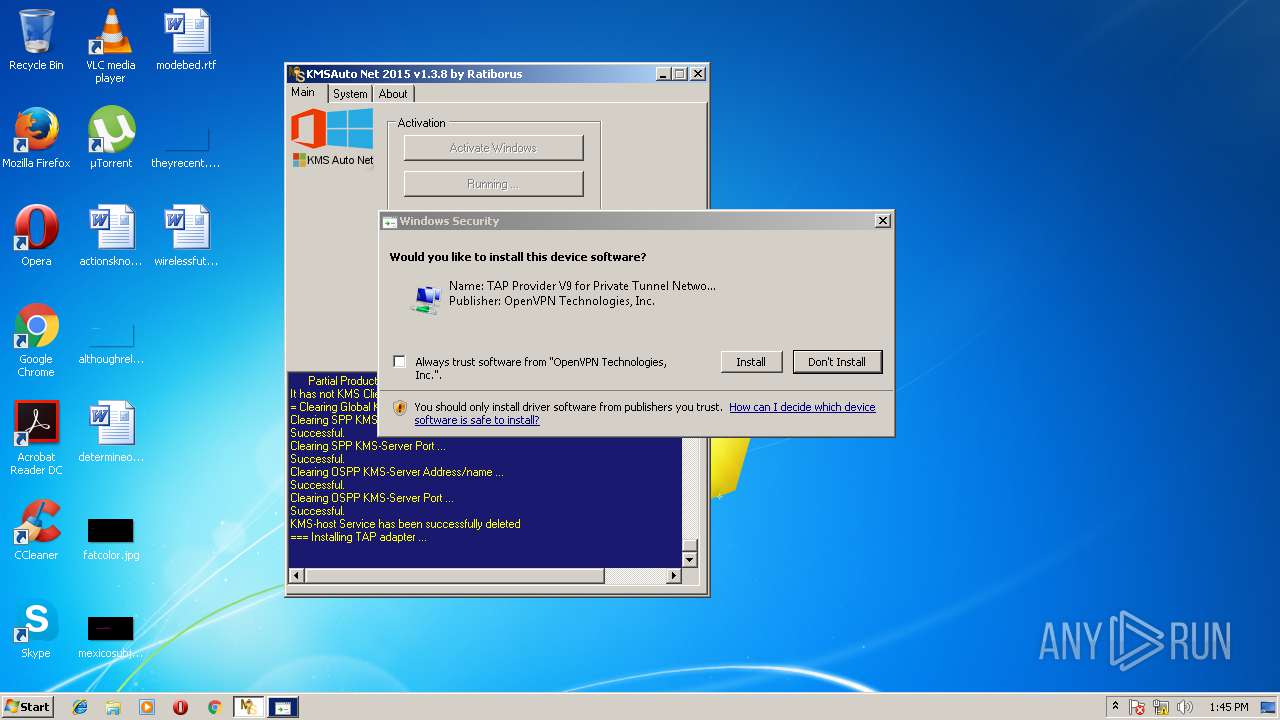Open the µTorrent desktop shortcut
The width and height of the screenshot is (1280, 720).
110,138
